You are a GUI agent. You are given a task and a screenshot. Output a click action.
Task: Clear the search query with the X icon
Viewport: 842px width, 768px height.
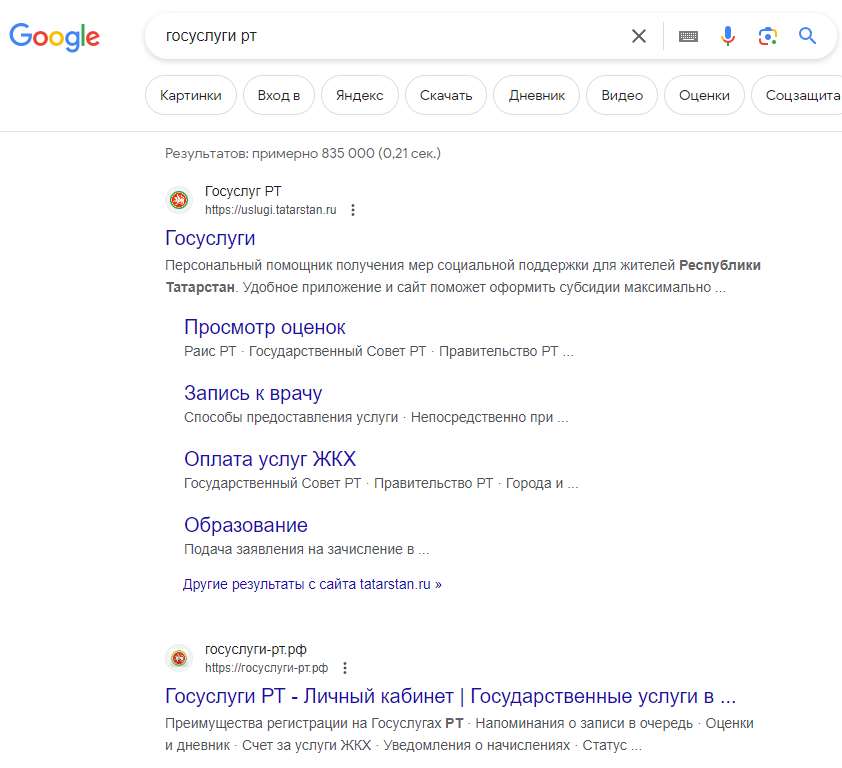[x=639, y=37]
